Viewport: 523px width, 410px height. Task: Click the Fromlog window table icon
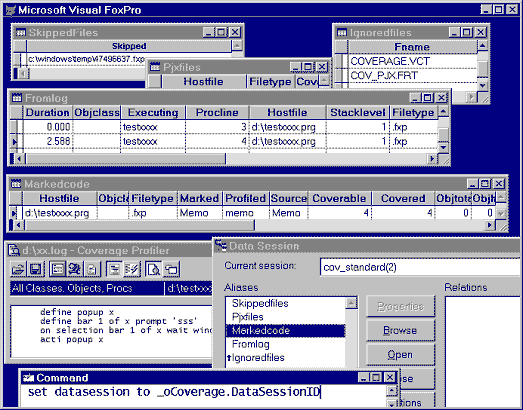(x=17, y=98)
